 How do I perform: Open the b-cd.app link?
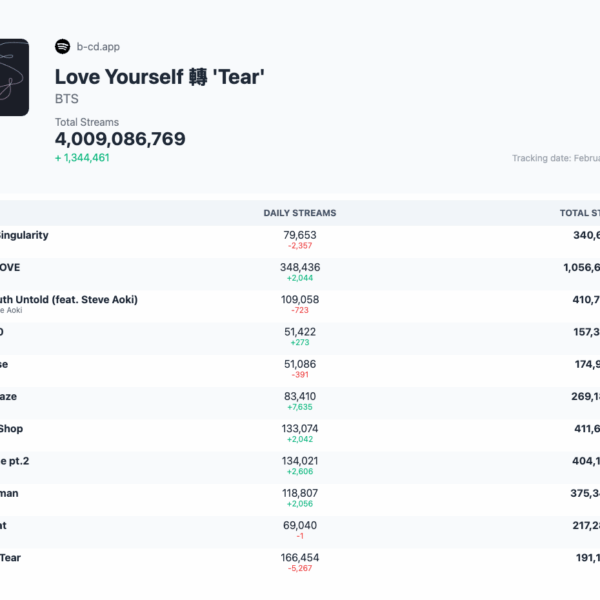pyautogui.click(x=98, y=47)
